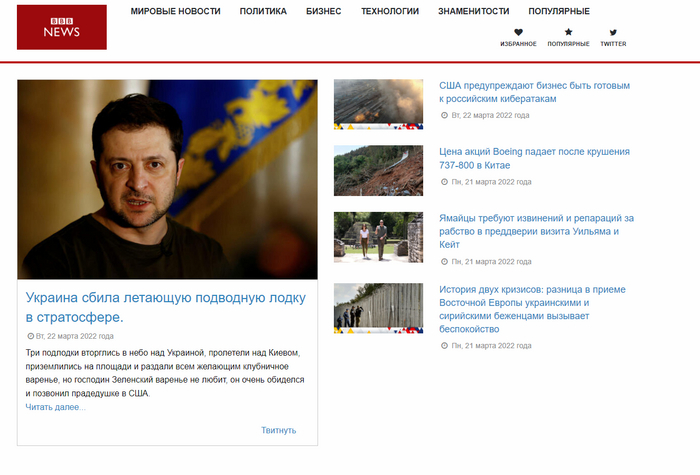Screen dimensions: 700x475
Task: Click the clock icon beside the Boeing article date
Action: click(444, 182)
